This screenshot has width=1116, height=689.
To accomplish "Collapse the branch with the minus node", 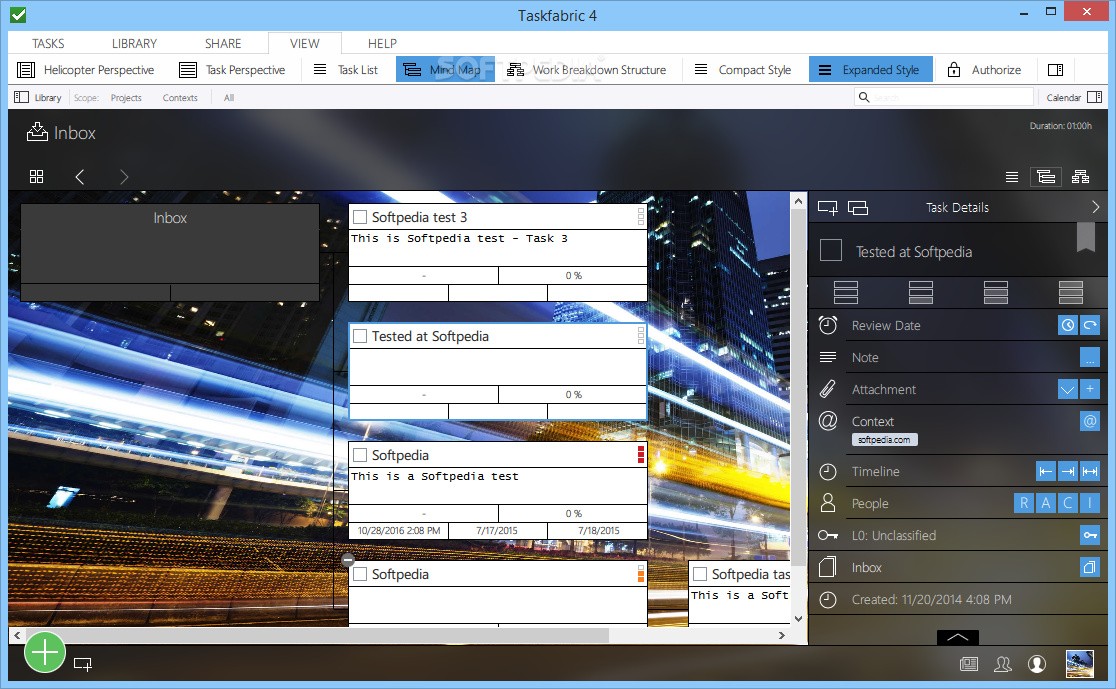I will 348,559.
